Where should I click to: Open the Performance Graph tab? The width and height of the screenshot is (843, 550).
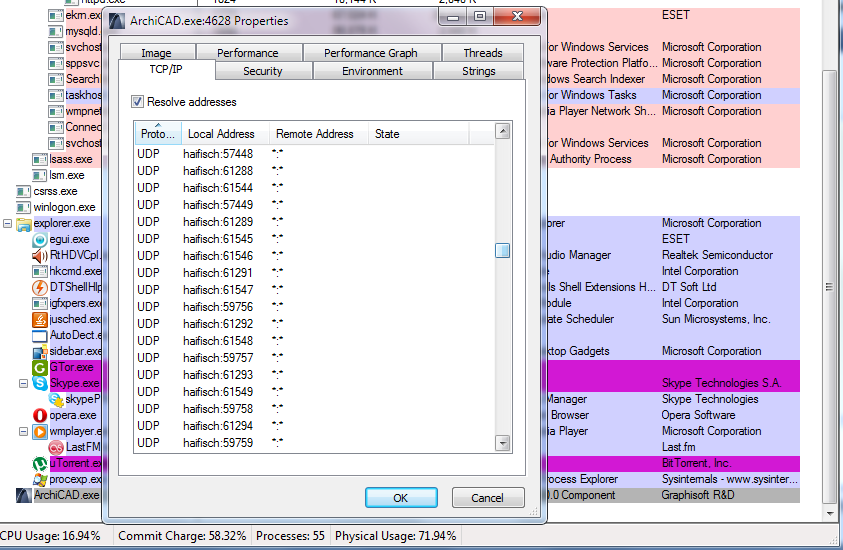(x=371, y=53)
